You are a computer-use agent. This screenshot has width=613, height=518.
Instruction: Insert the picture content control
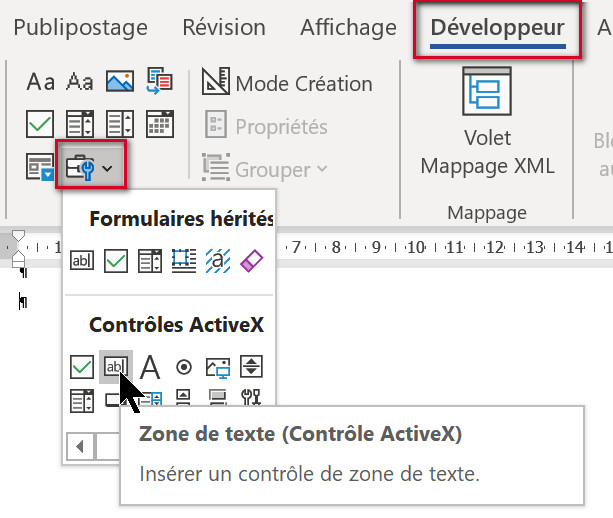(x=120, y=81)
